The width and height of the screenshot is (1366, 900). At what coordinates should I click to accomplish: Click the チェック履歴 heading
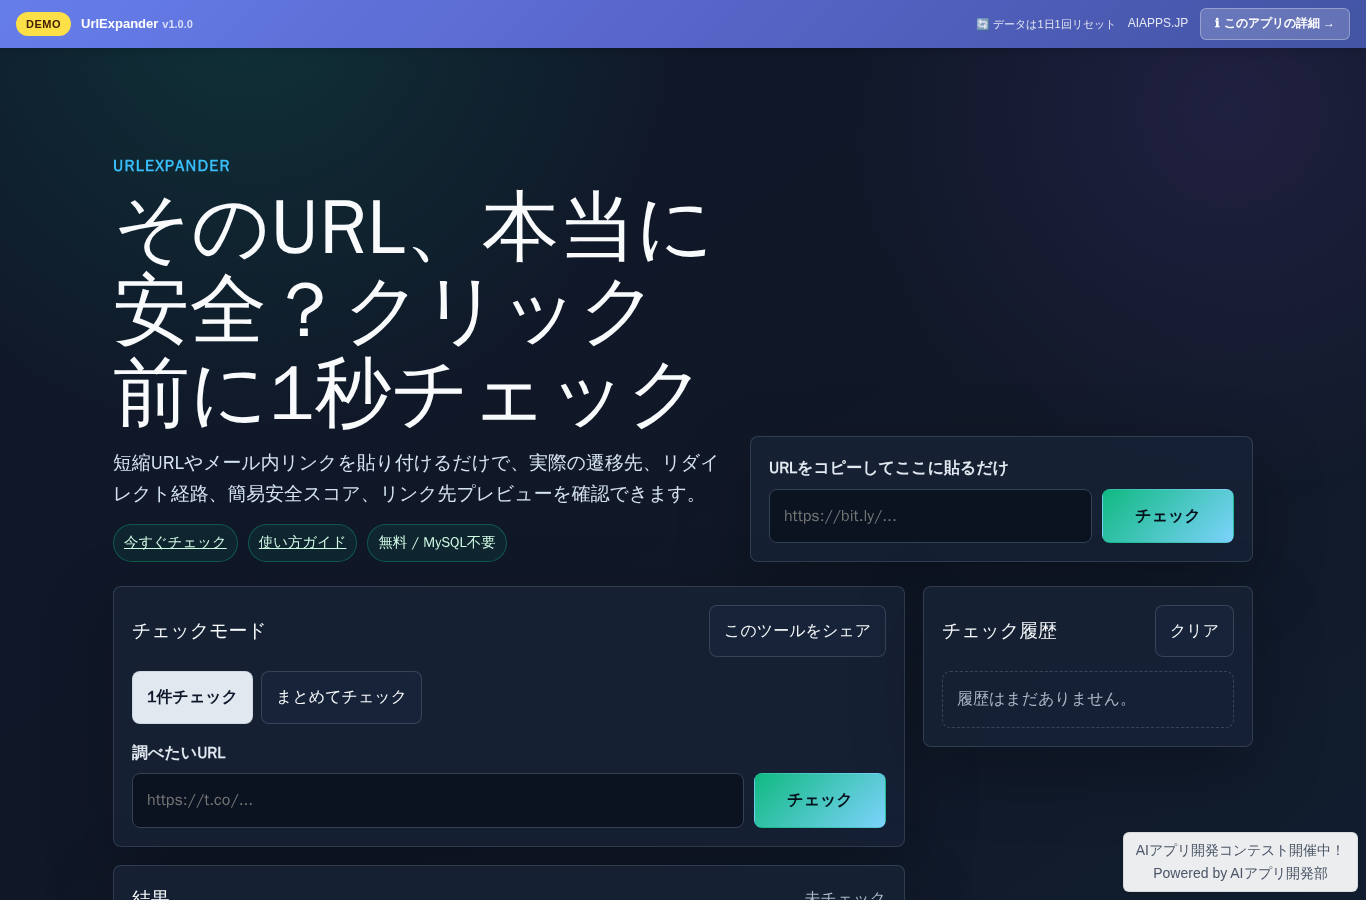tap(999, 631)
